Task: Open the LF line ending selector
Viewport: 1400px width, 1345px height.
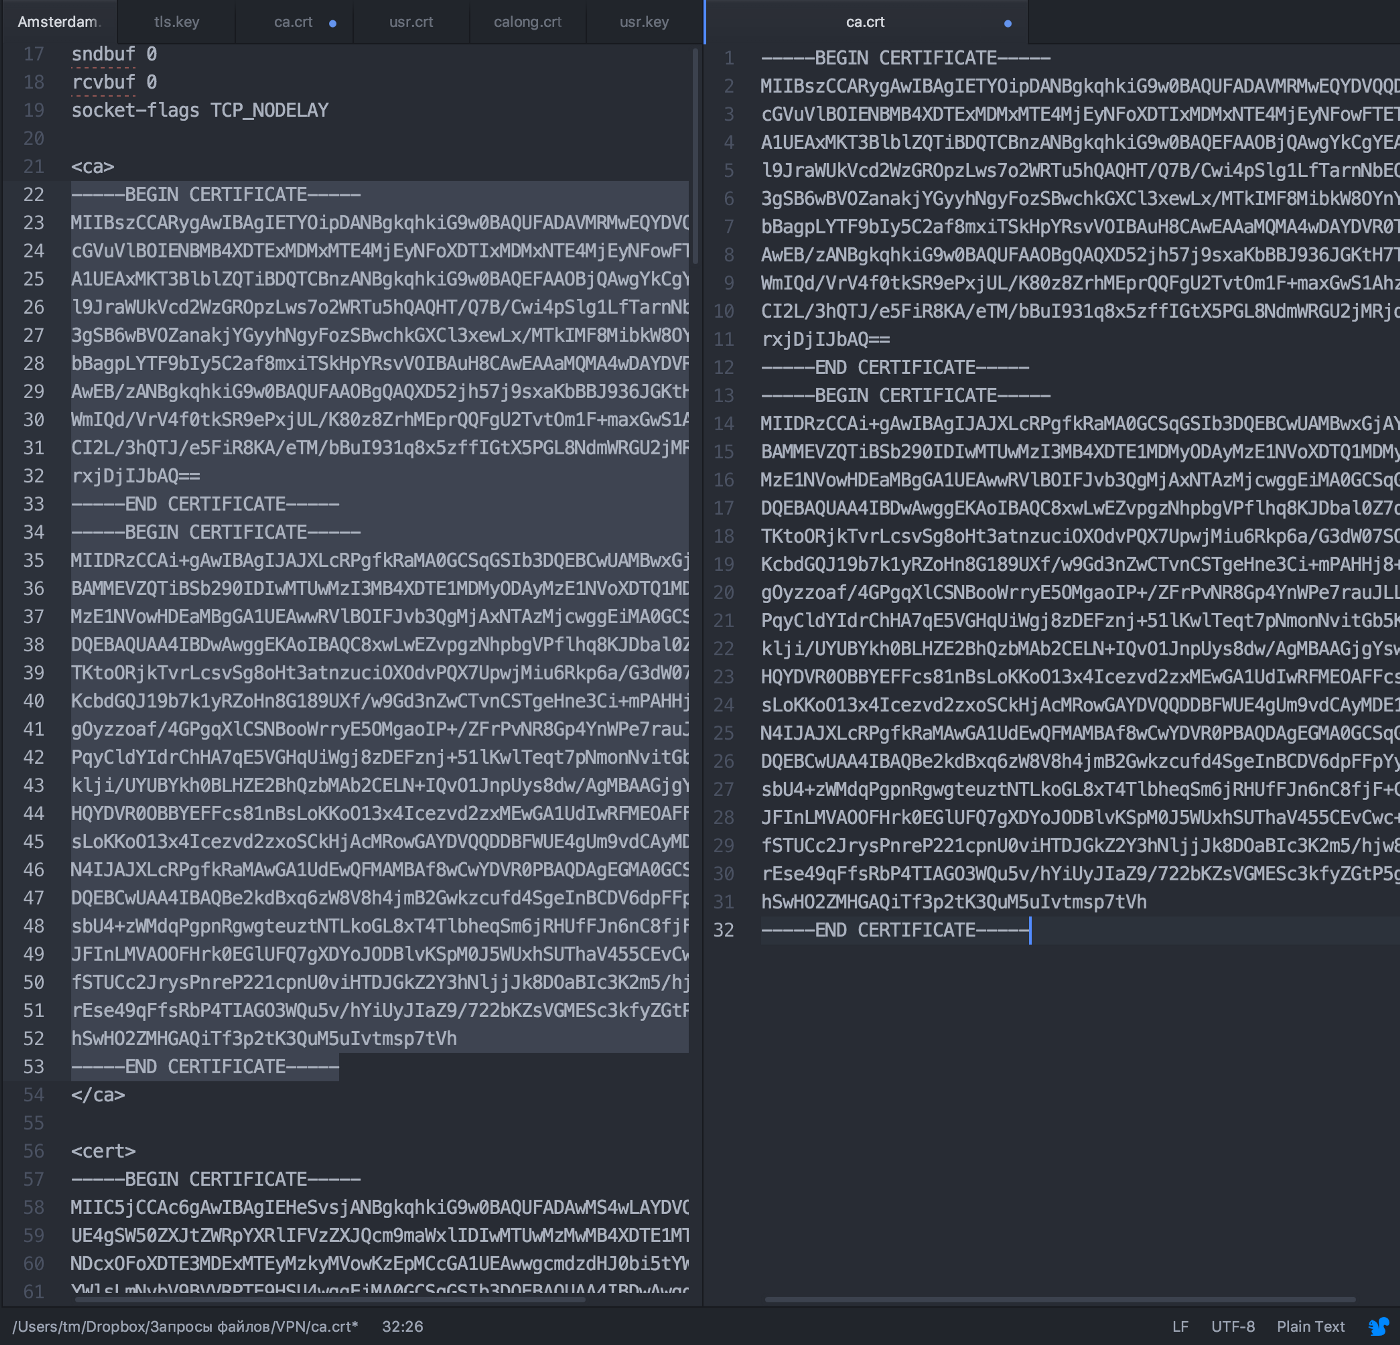Action: click(x=1180, y=1327)
